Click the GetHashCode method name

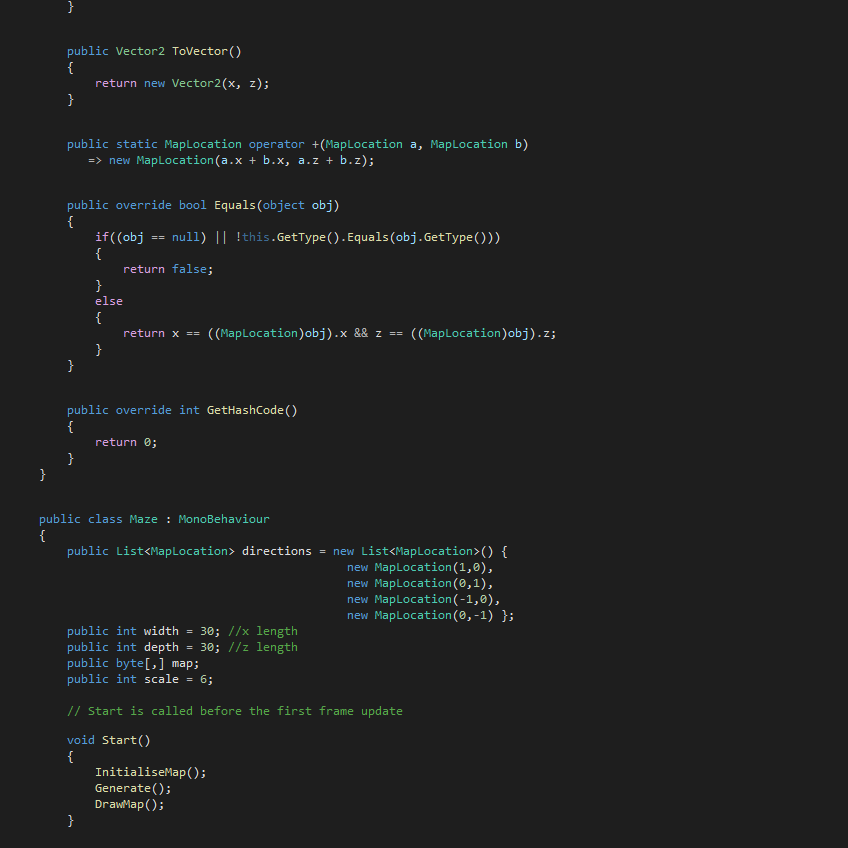(245, 410)
